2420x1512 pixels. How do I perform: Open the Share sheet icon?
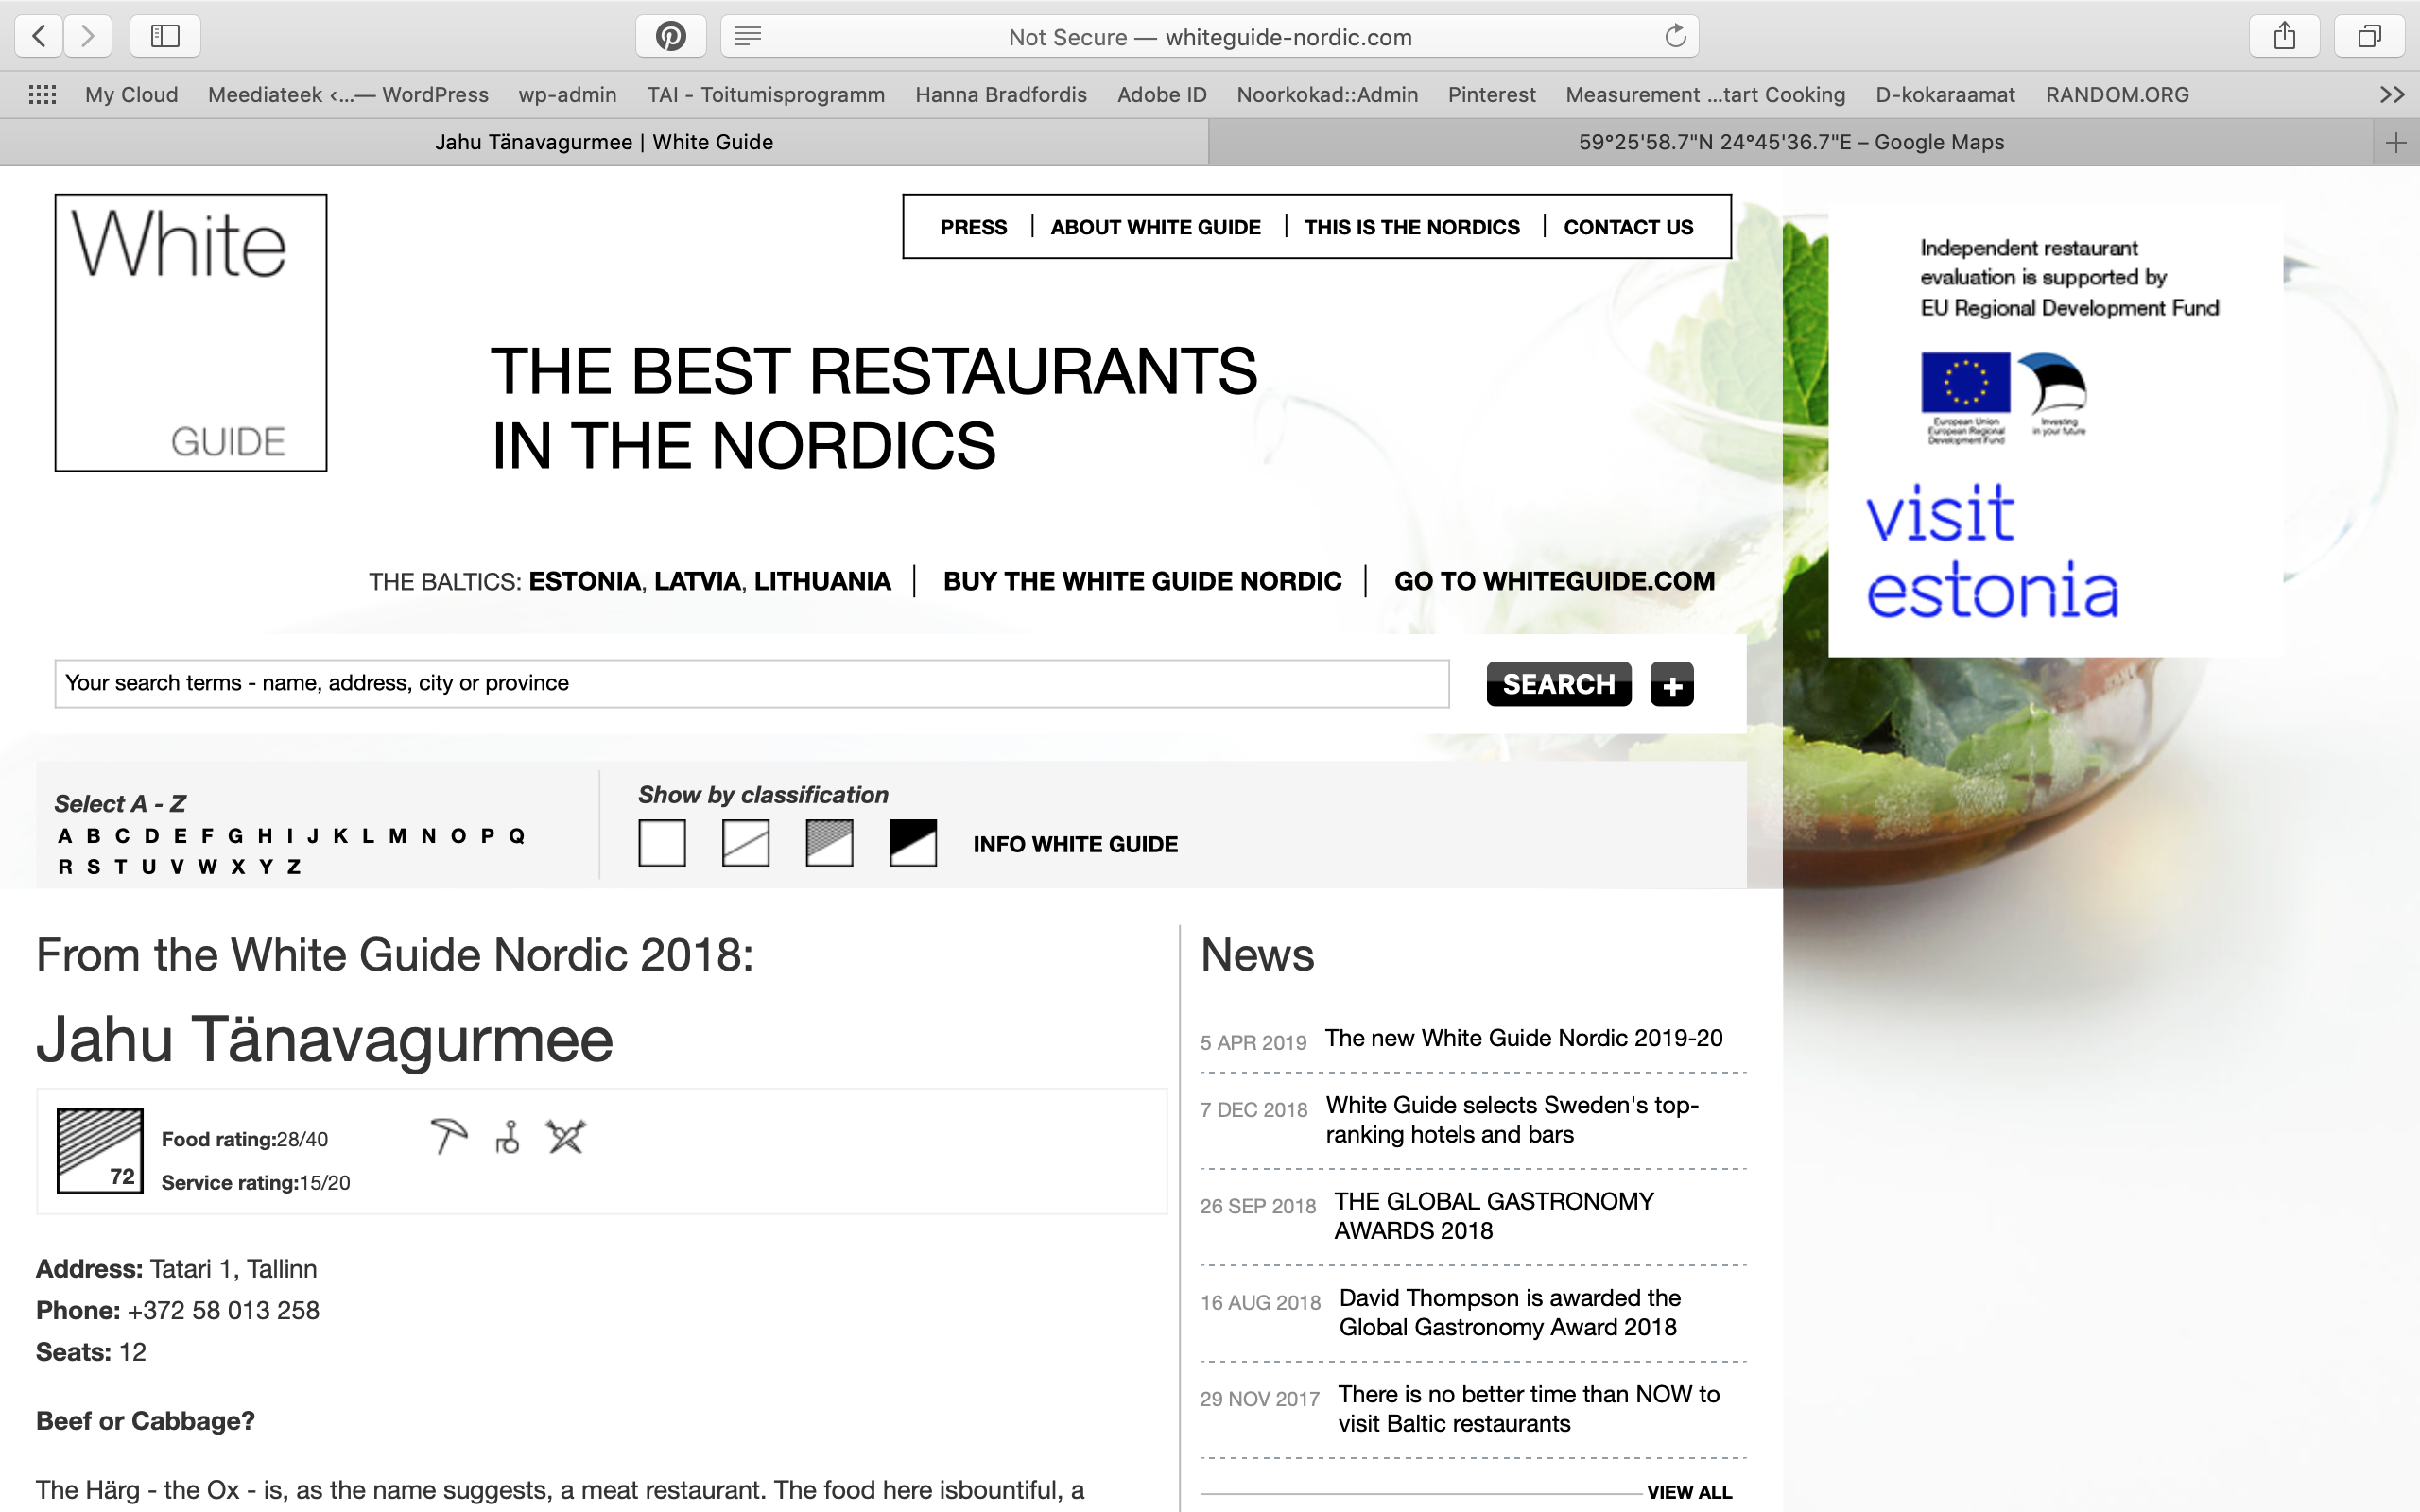pyautogui.click(x=2284, y=37)
